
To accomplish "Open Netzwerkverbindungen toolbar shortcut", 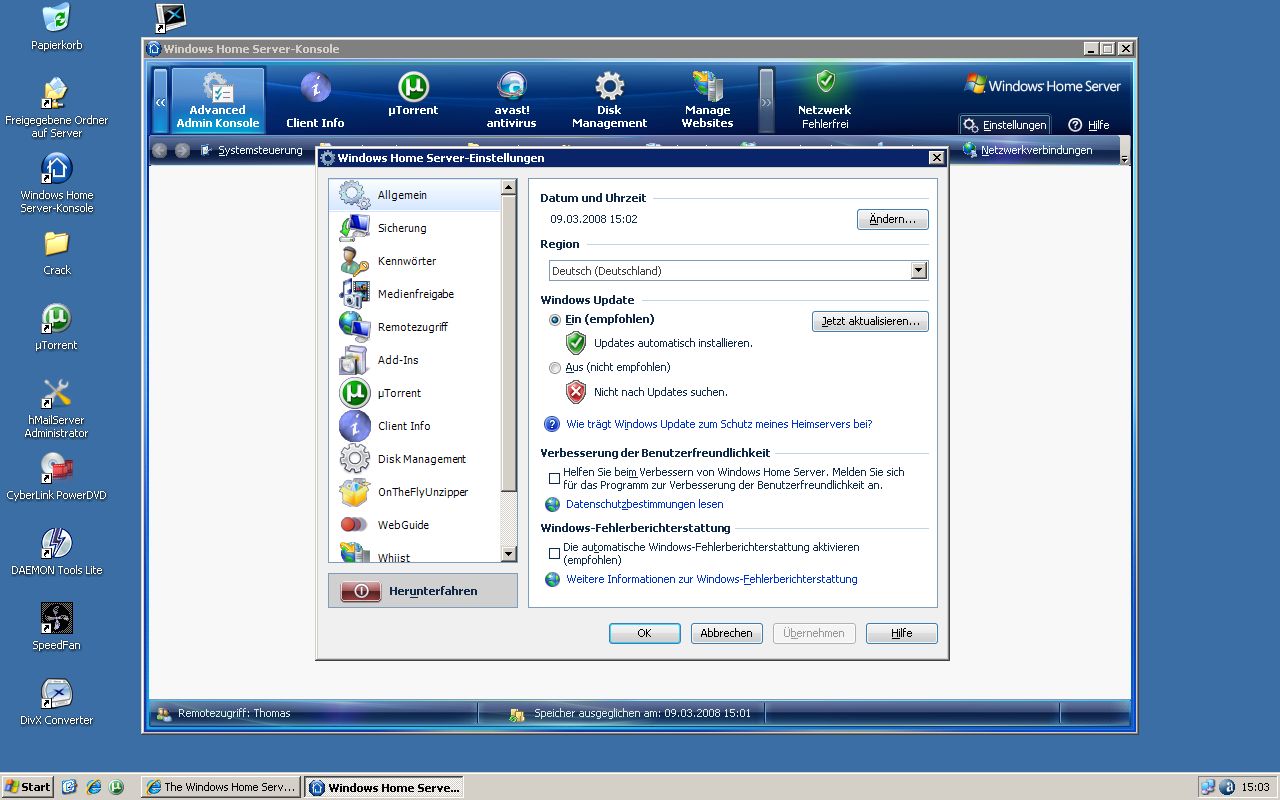I will pyautogui.click(x=1028, y=150).
